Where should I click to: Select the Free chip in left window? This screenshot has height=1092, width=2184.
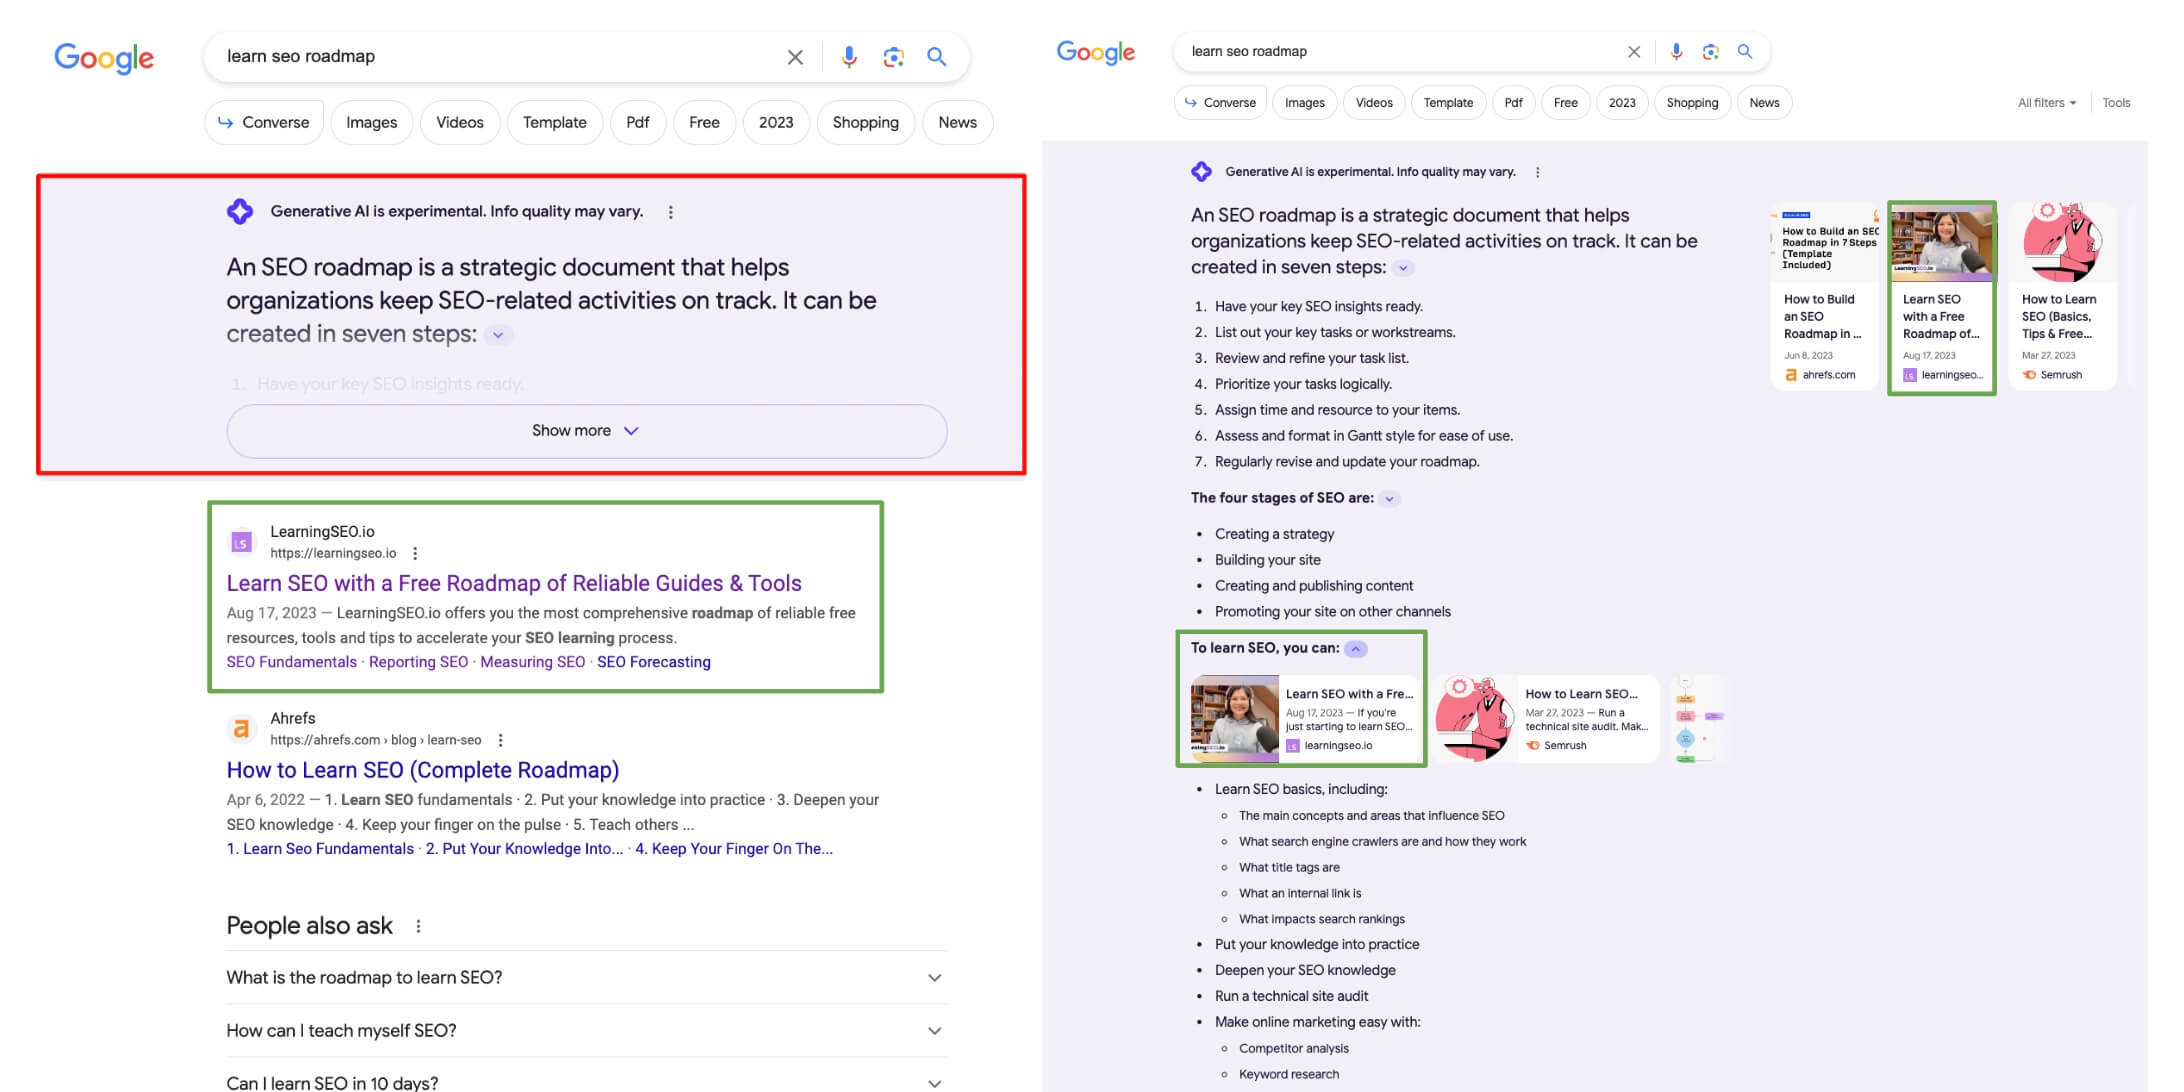click(704, 122)
